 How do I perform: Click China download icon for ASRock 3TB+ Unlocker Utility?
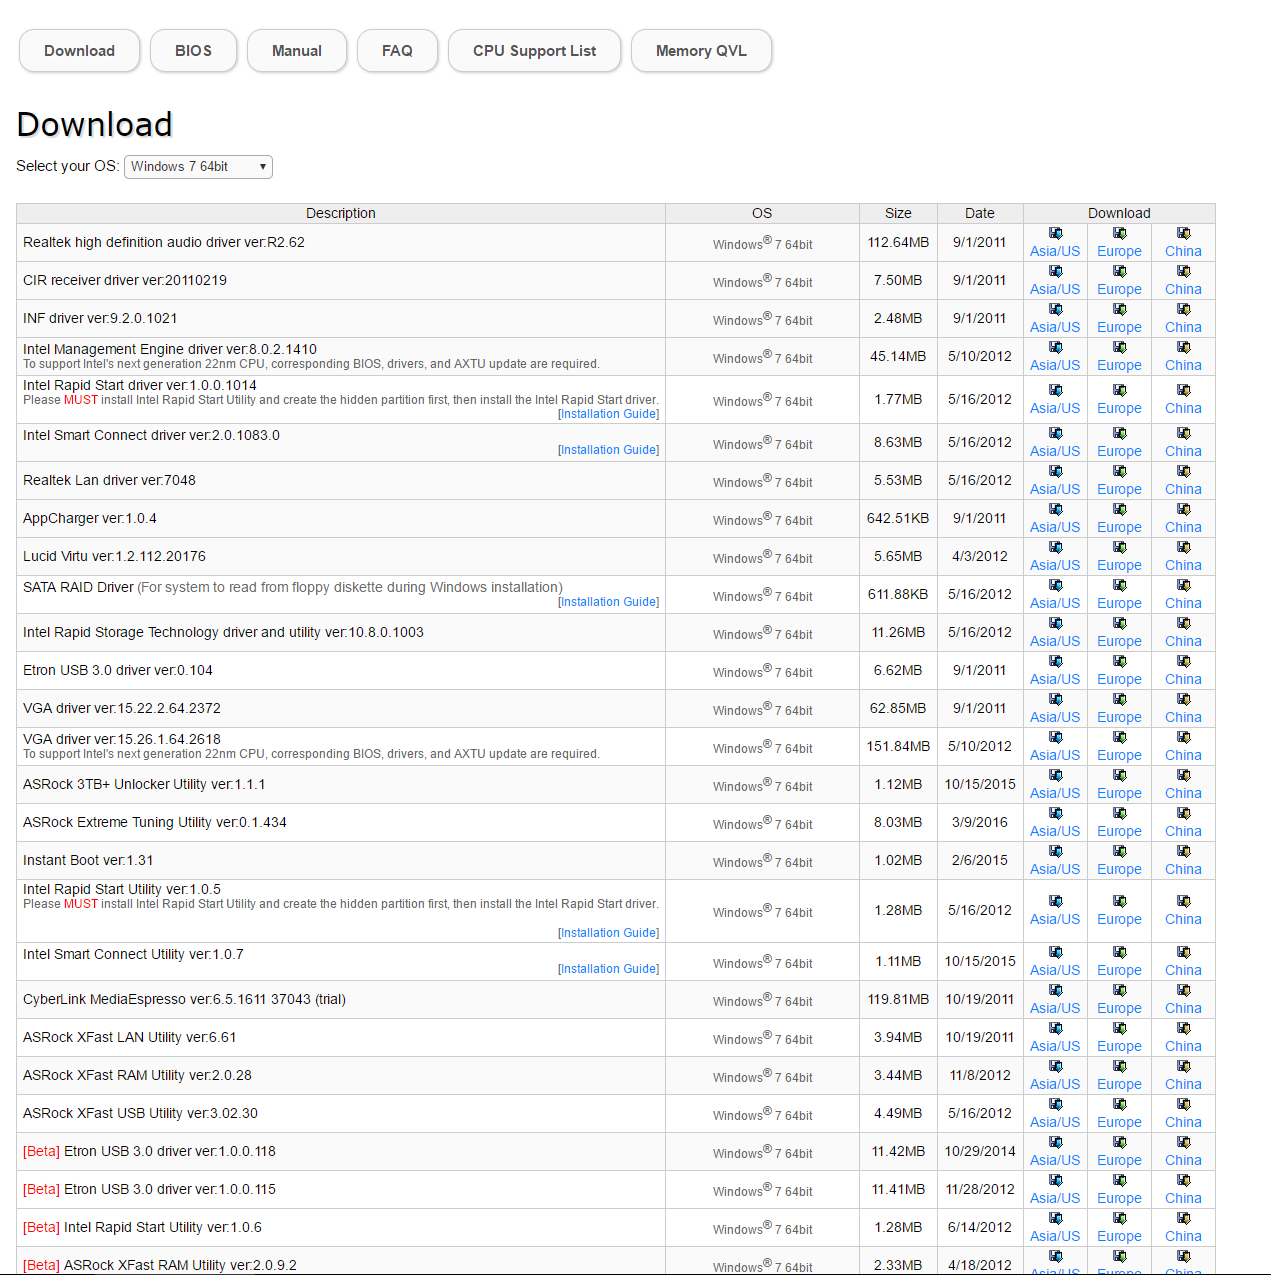[x=1183, y=775]
